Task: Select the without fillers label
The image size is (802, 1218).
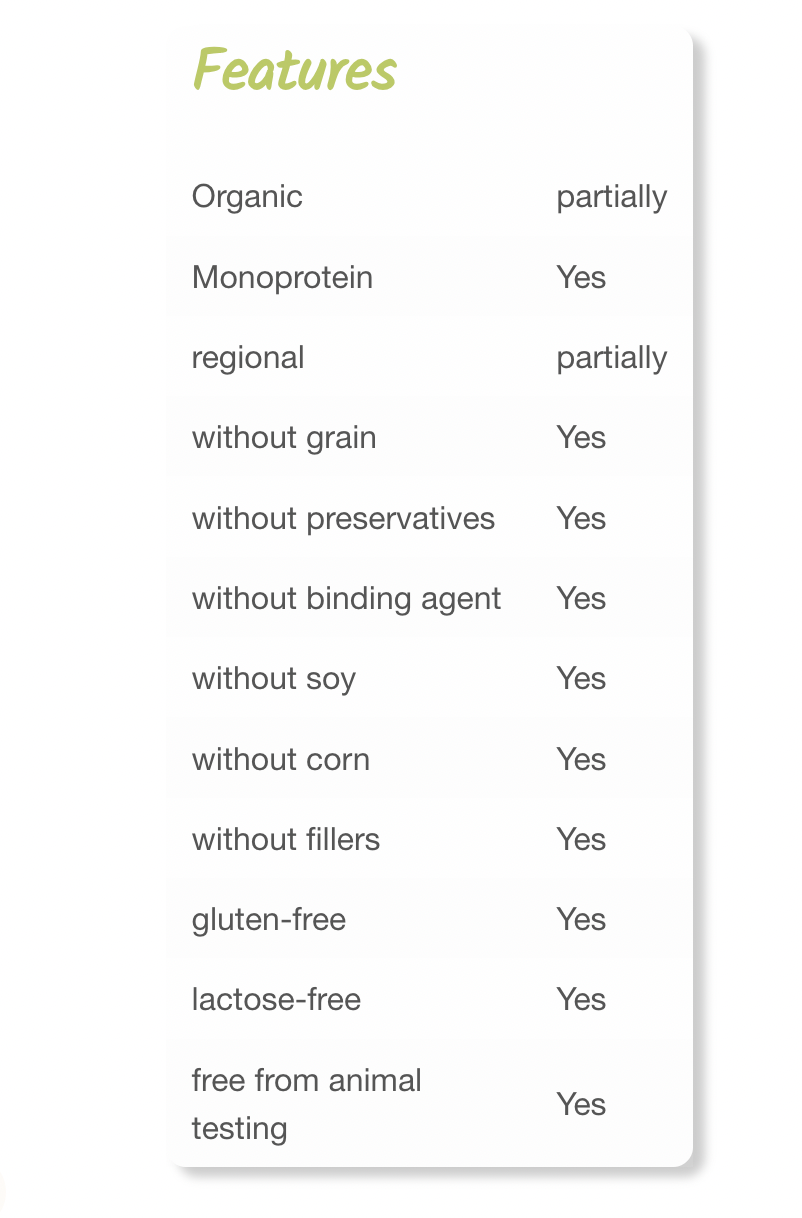Action: [286, 839]
